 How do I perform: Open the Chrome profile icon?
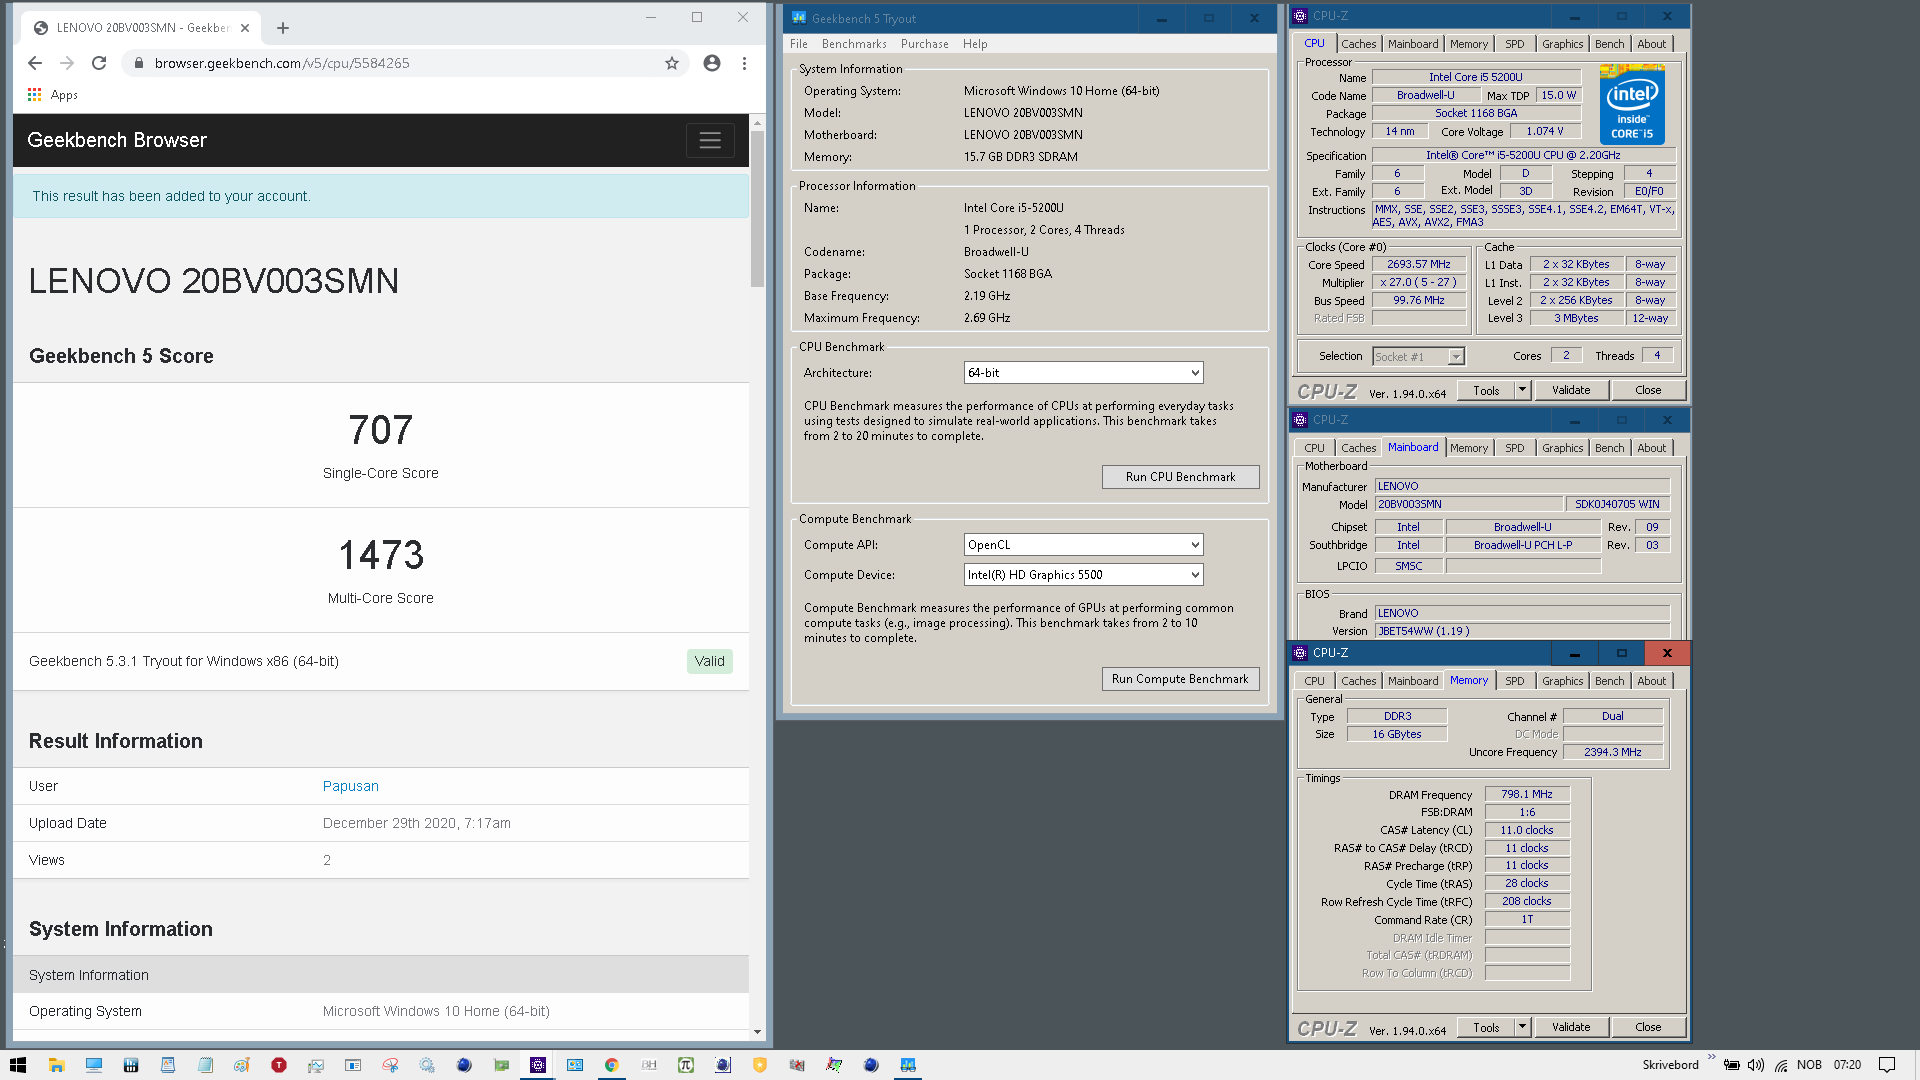point(712,63)
